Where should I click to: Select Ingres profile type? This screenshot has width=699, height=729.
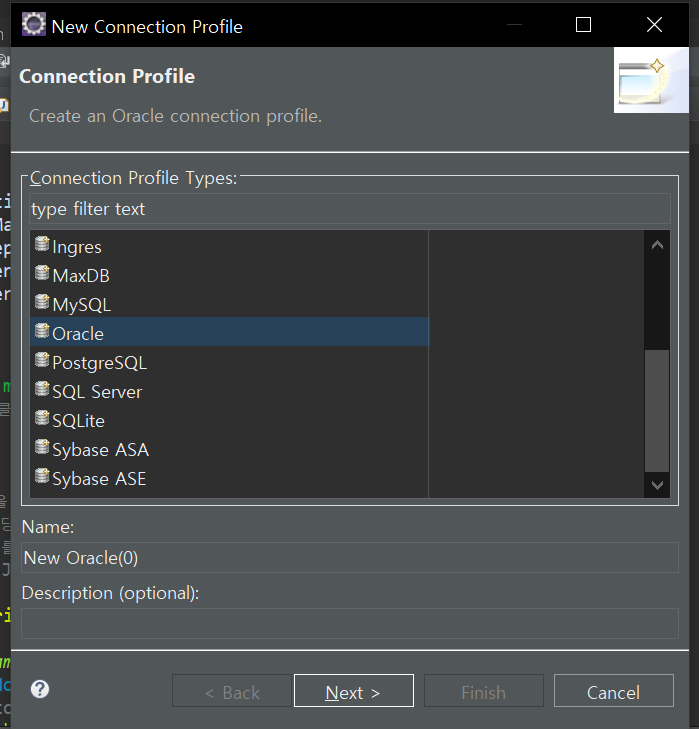pyautogui.click(x=229, y=247)
